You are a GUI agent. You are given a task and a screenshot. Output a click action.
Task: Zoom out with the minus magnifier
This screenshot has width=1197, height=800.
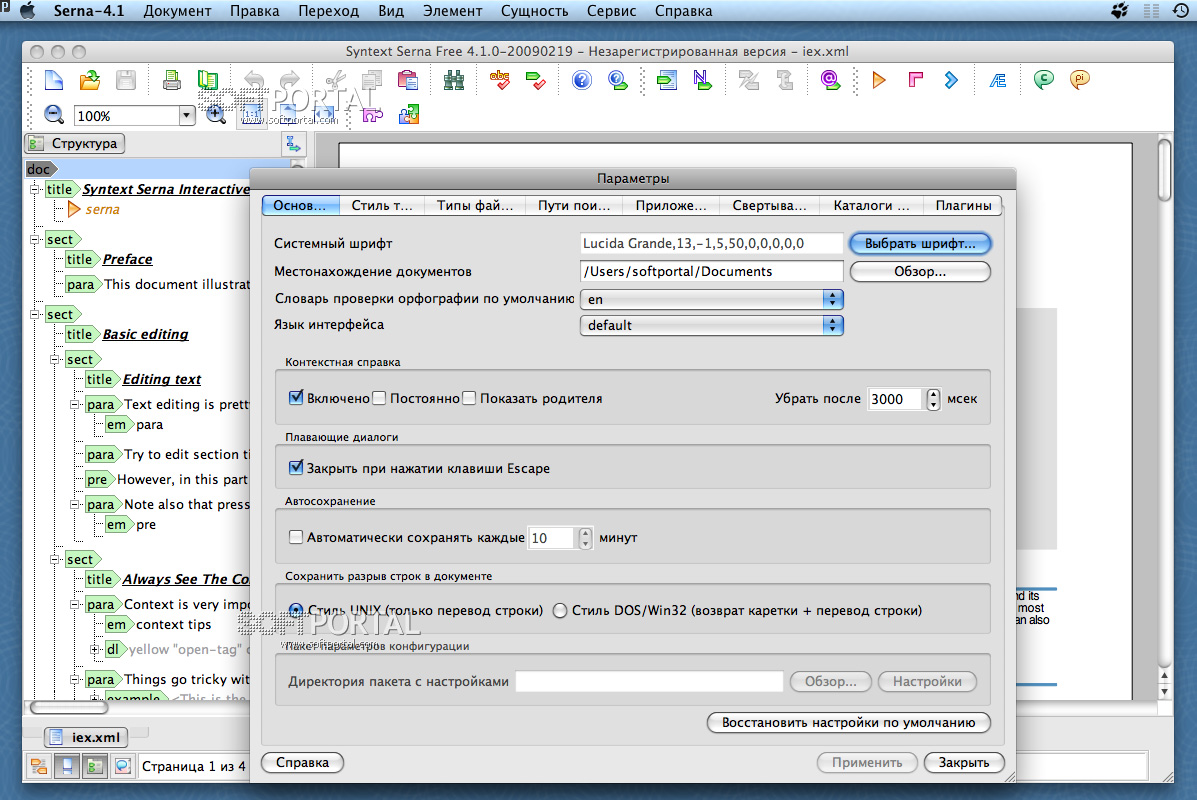tap(53, 115)
